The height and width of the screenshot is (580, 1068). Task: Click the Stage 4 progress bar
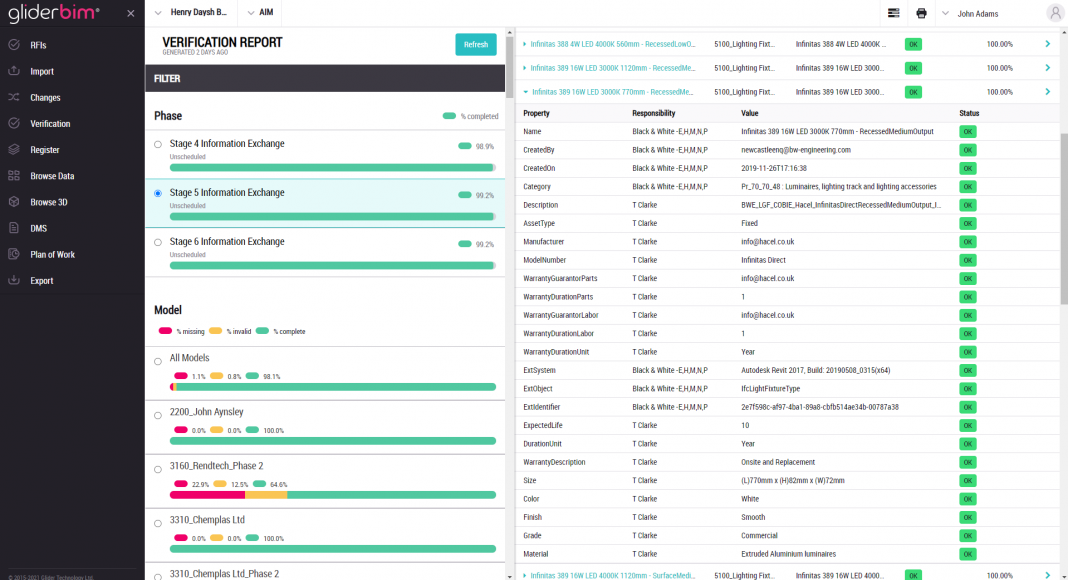332,167
